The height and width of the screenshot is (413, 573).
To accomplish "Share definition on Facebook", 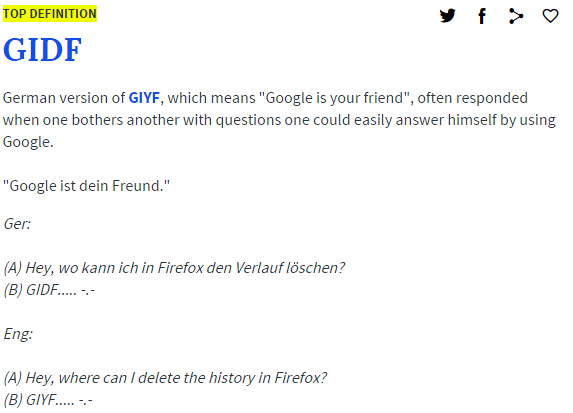I will click(x=482, y=16).
